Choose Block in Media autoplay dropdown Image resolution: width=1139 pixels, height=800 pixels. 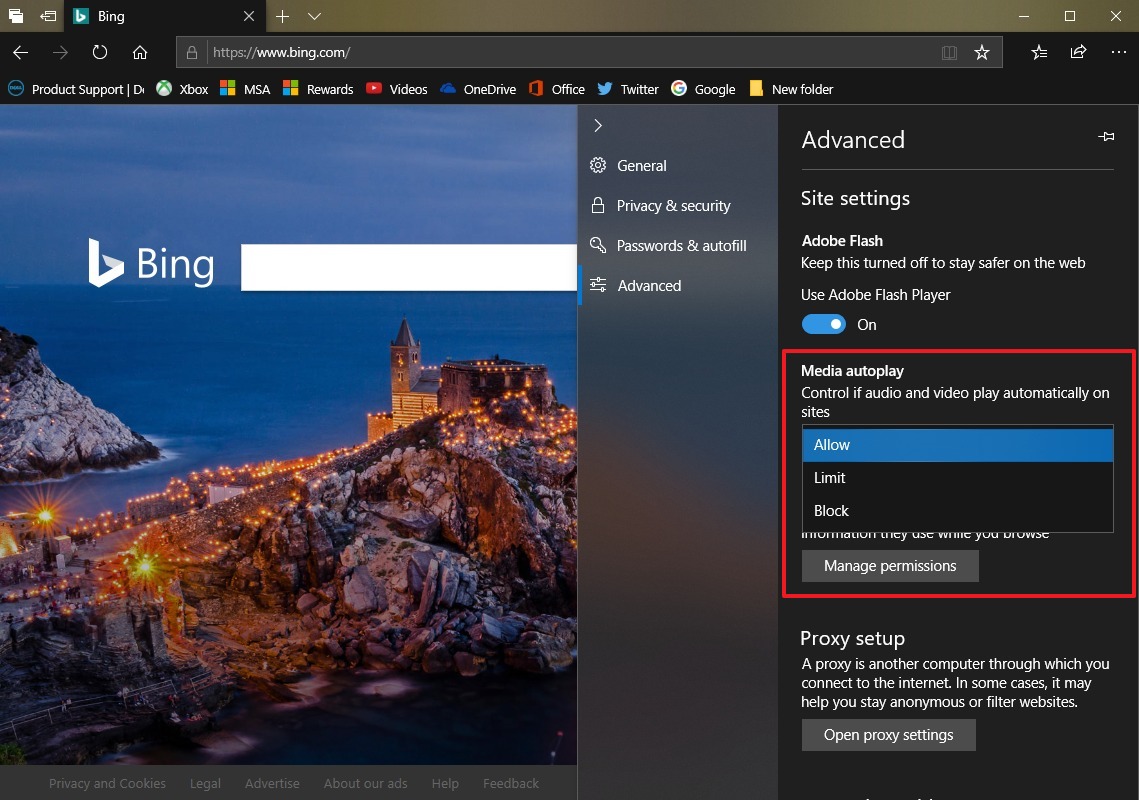click(x=957, y=511)
